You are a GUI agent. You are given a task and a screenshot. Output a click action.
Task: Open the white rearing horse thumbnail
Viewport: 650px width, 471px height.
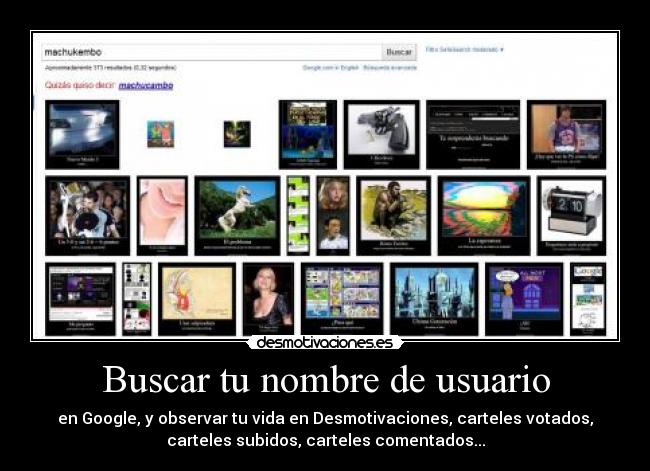pos(237,216)
